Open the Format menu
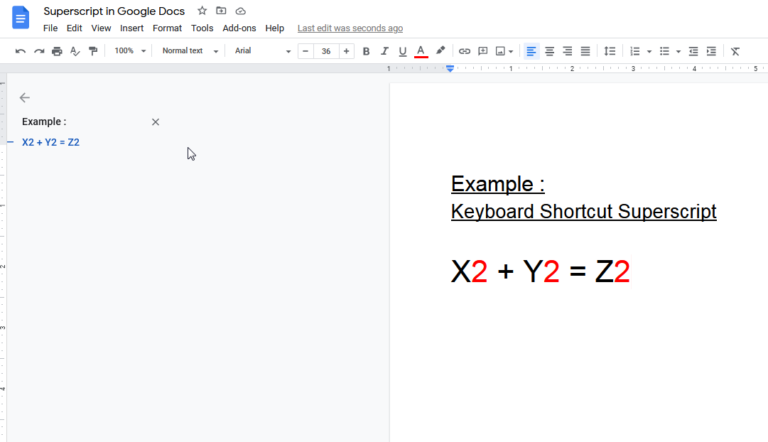 [167, 28]
